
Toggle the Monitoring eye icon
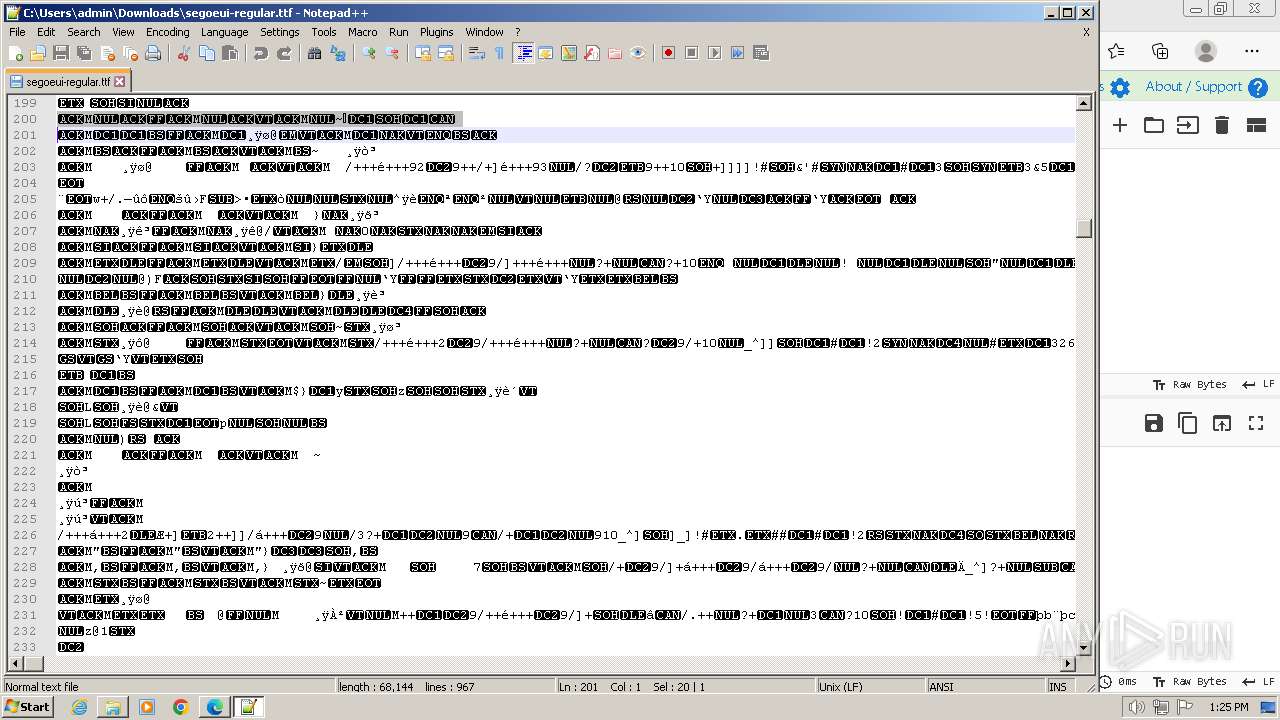click(638, 53)
